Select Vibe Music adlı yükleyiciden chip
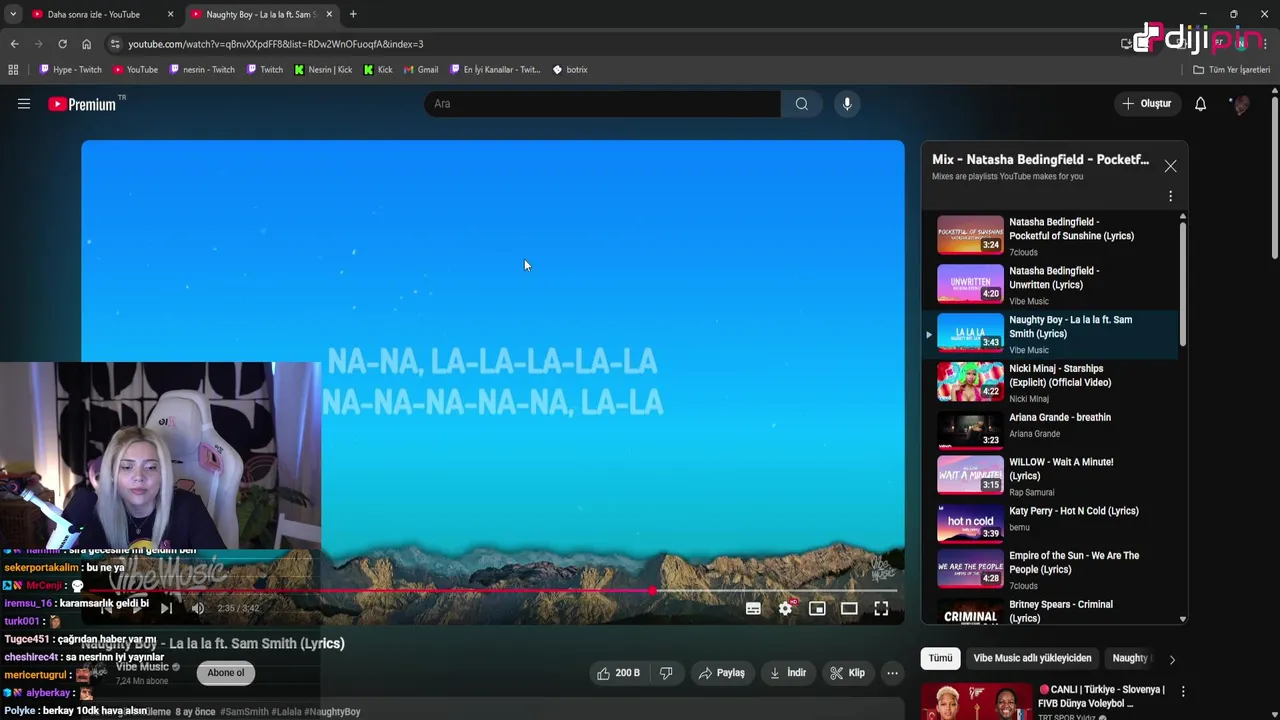 click(x=1032, y=658)
